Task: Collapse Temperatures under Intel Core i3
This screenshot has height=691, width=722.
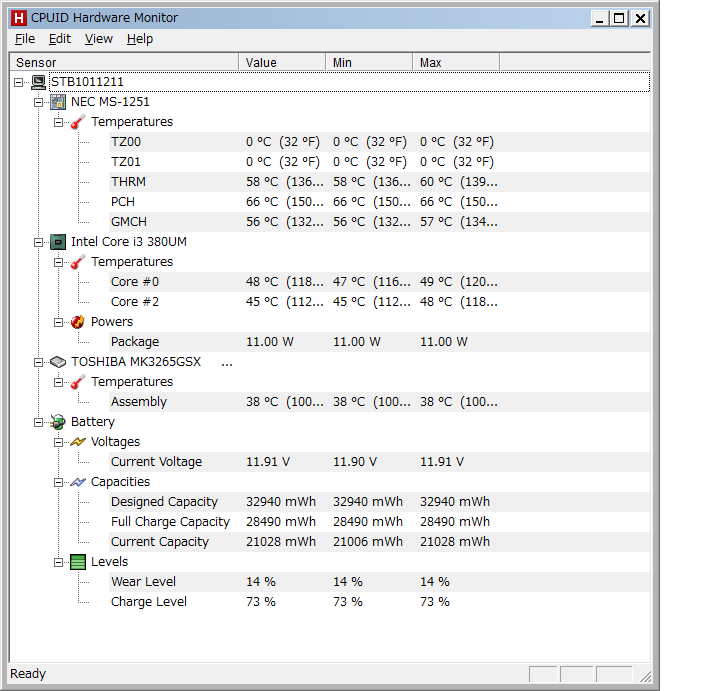Action: 58,262
